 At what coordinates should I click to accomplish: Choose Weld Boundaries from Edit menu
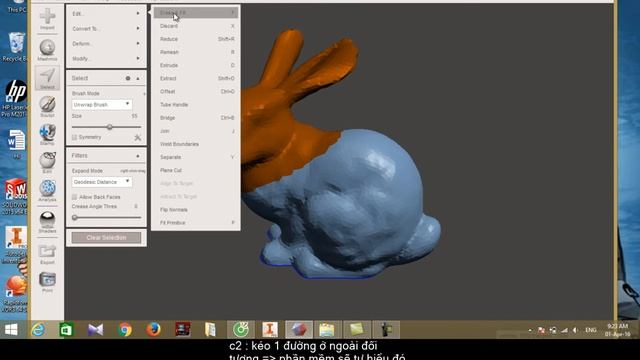tap(196, 144)
